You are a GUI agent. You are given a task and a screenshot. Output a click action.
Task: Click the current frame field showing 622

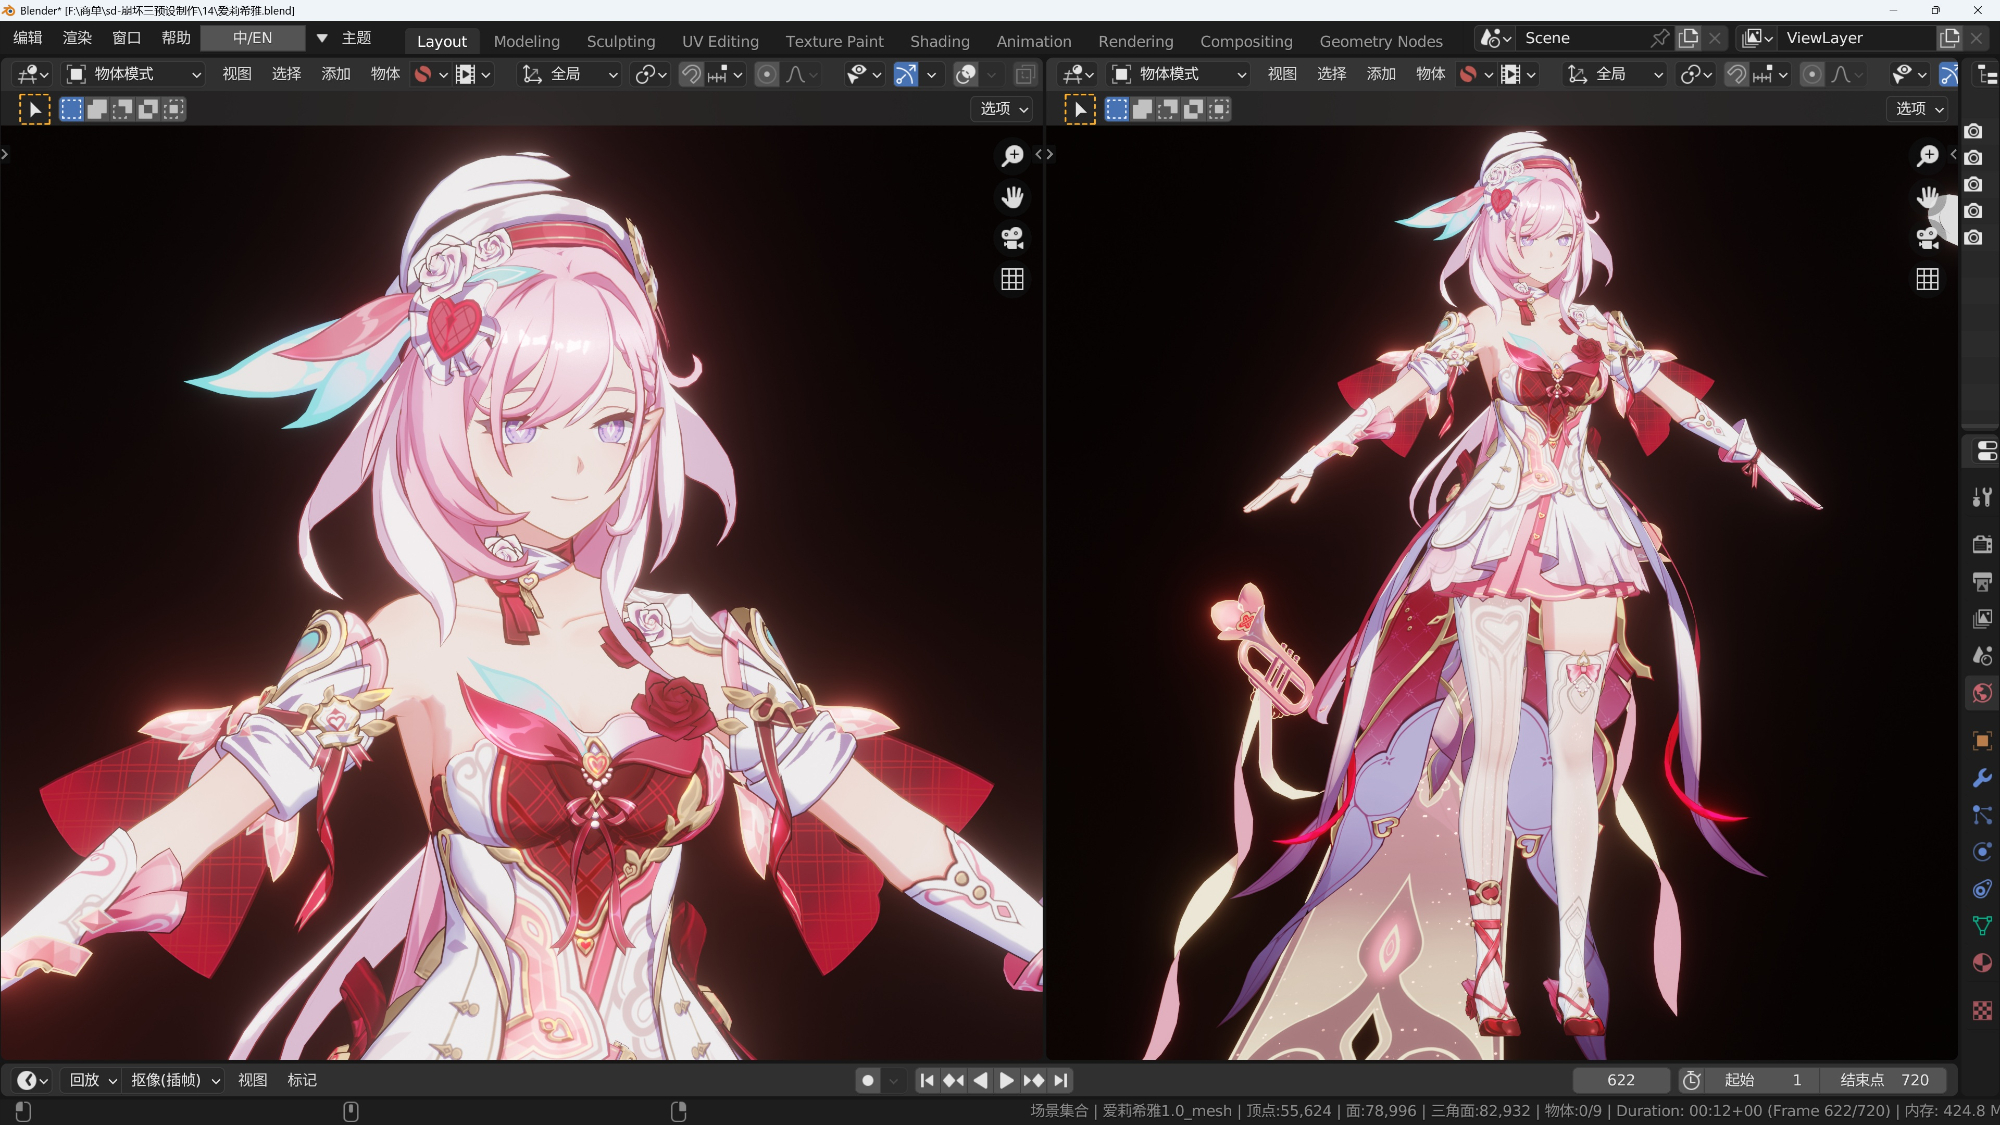[x=1620, y=1080]
